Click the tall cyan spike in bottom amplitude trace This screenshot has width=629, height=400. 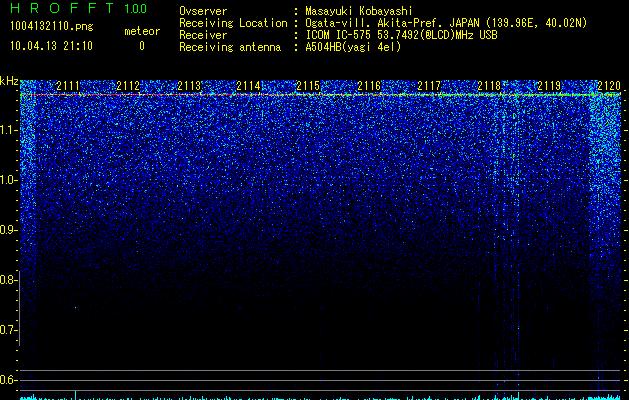(75, 395)
